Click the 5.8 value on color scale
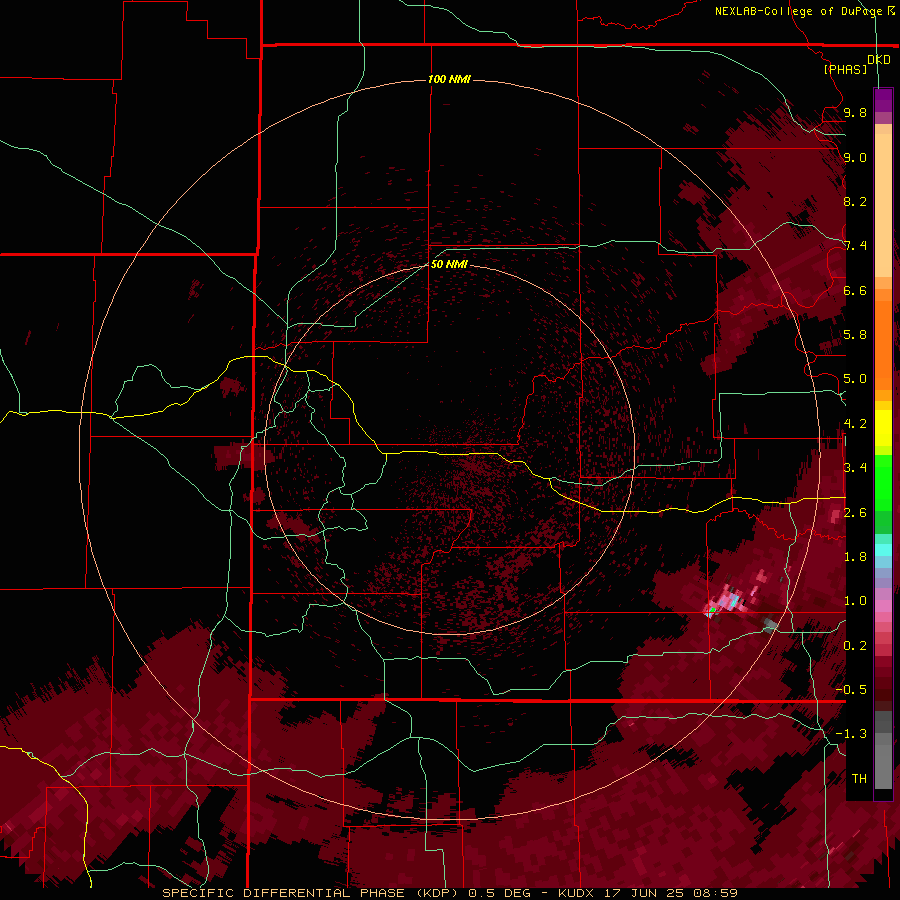 (x=855, y=335)
